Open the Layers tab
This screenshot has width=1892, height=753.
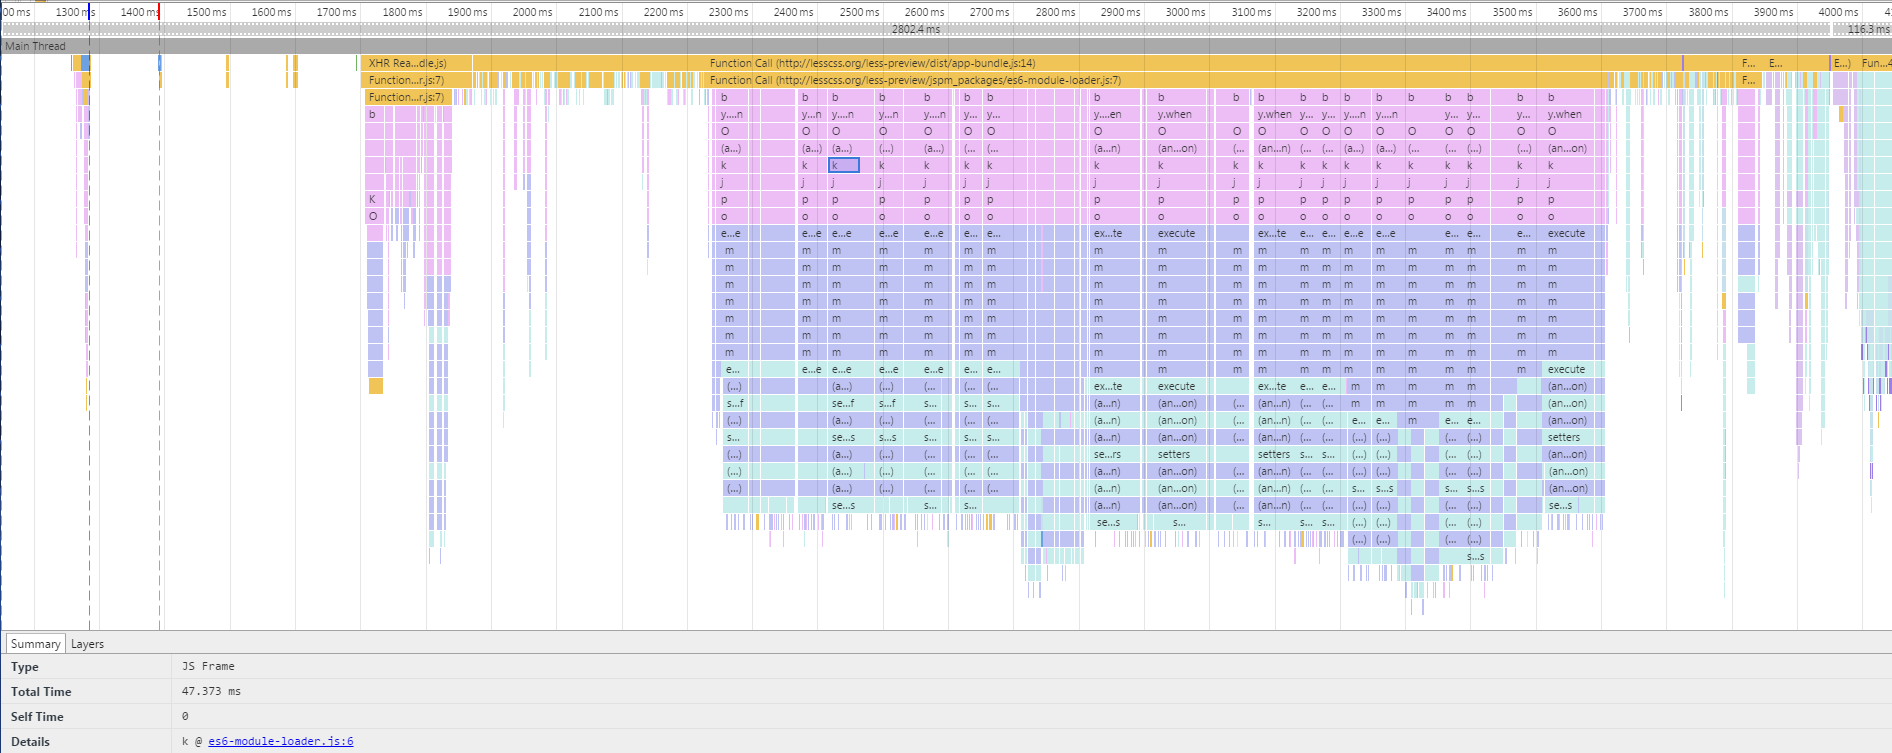click(x=87, y=644)
